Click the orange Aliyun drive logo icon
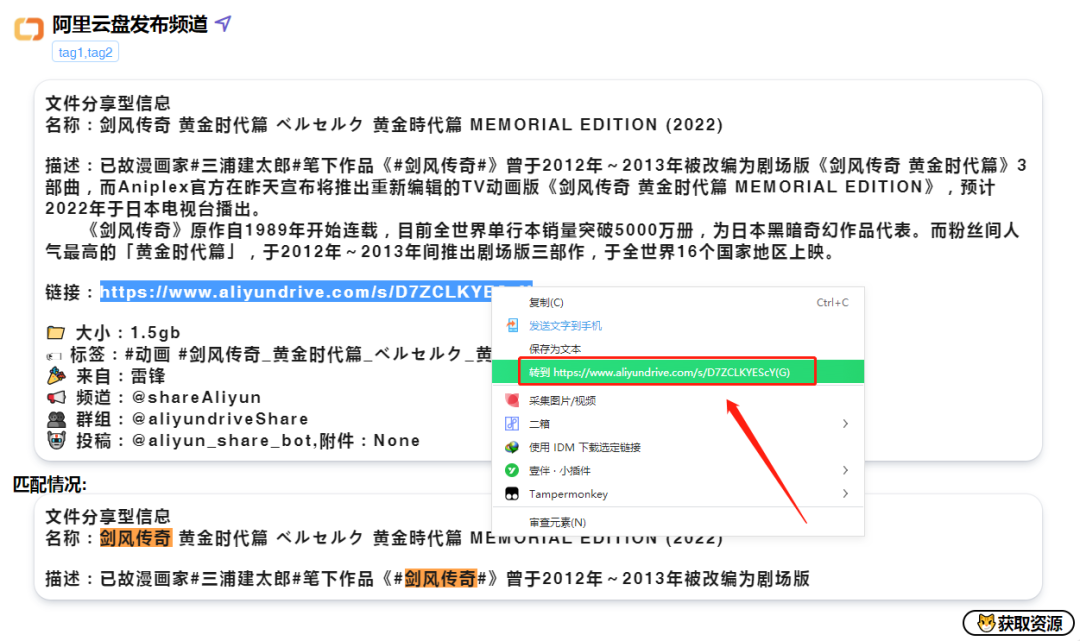Screen dimensions: 1080x641 (x=29, y=28)
